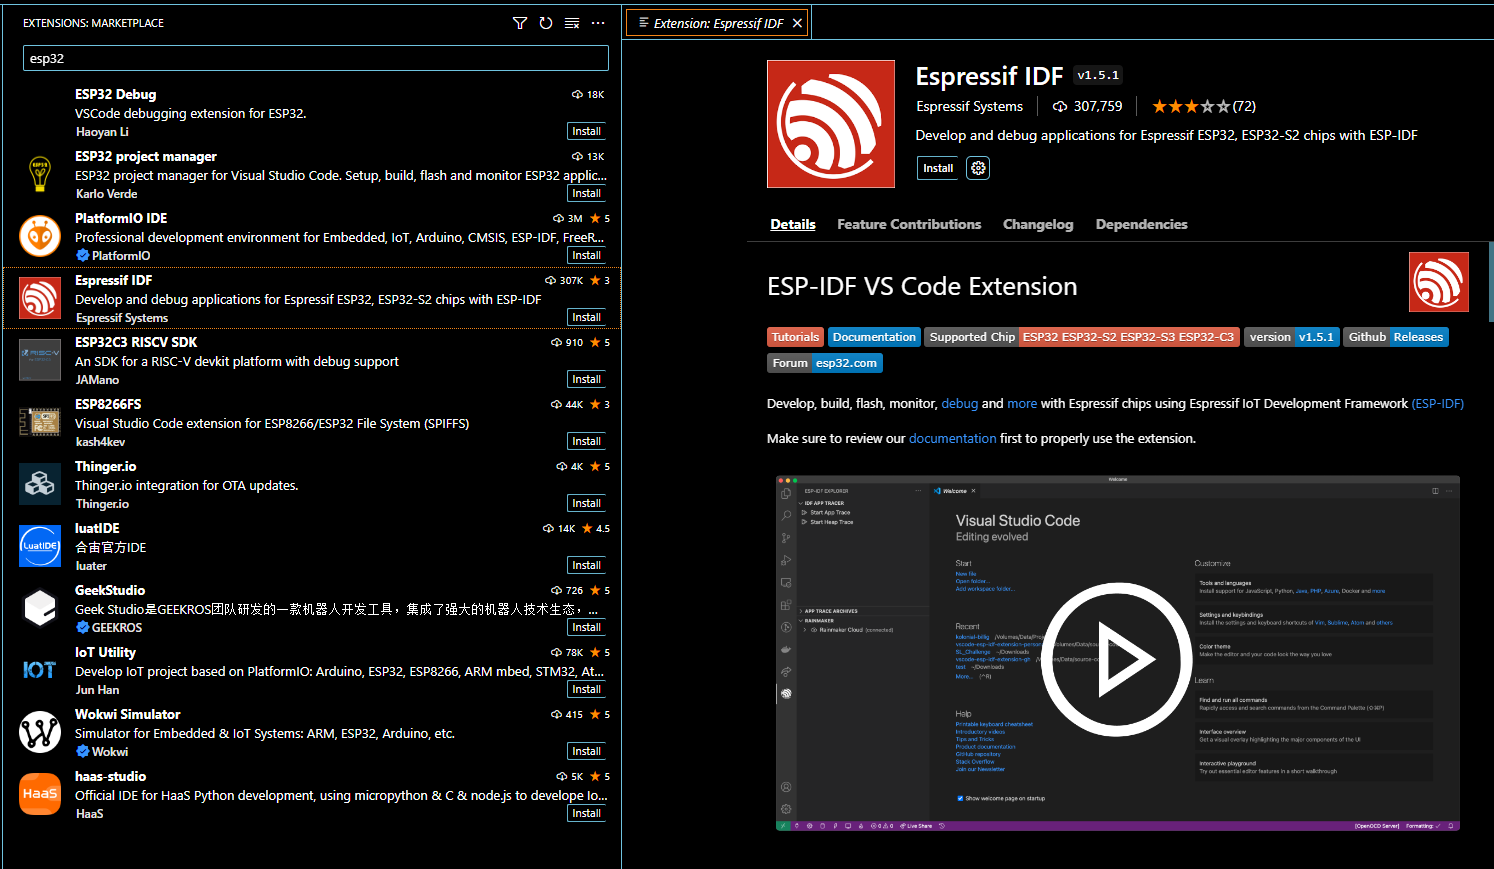This screenshot has width=1494, height=869.
Task: Open the Github Releases badge
Action: click(x=1396, y=337)
